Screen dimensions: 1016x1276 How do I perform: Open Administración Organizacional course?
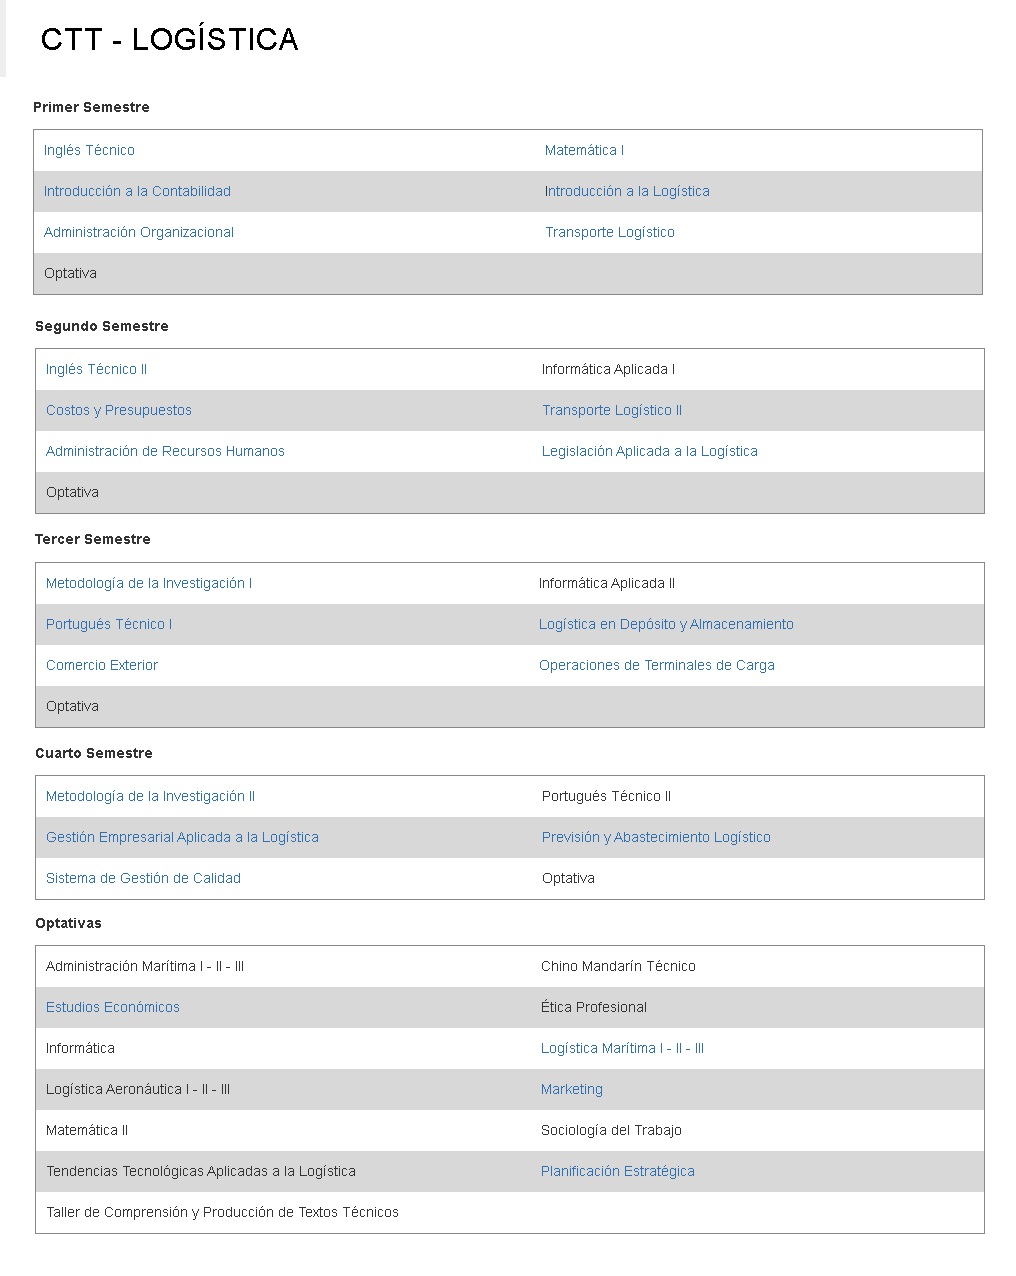tap(139, 232)
